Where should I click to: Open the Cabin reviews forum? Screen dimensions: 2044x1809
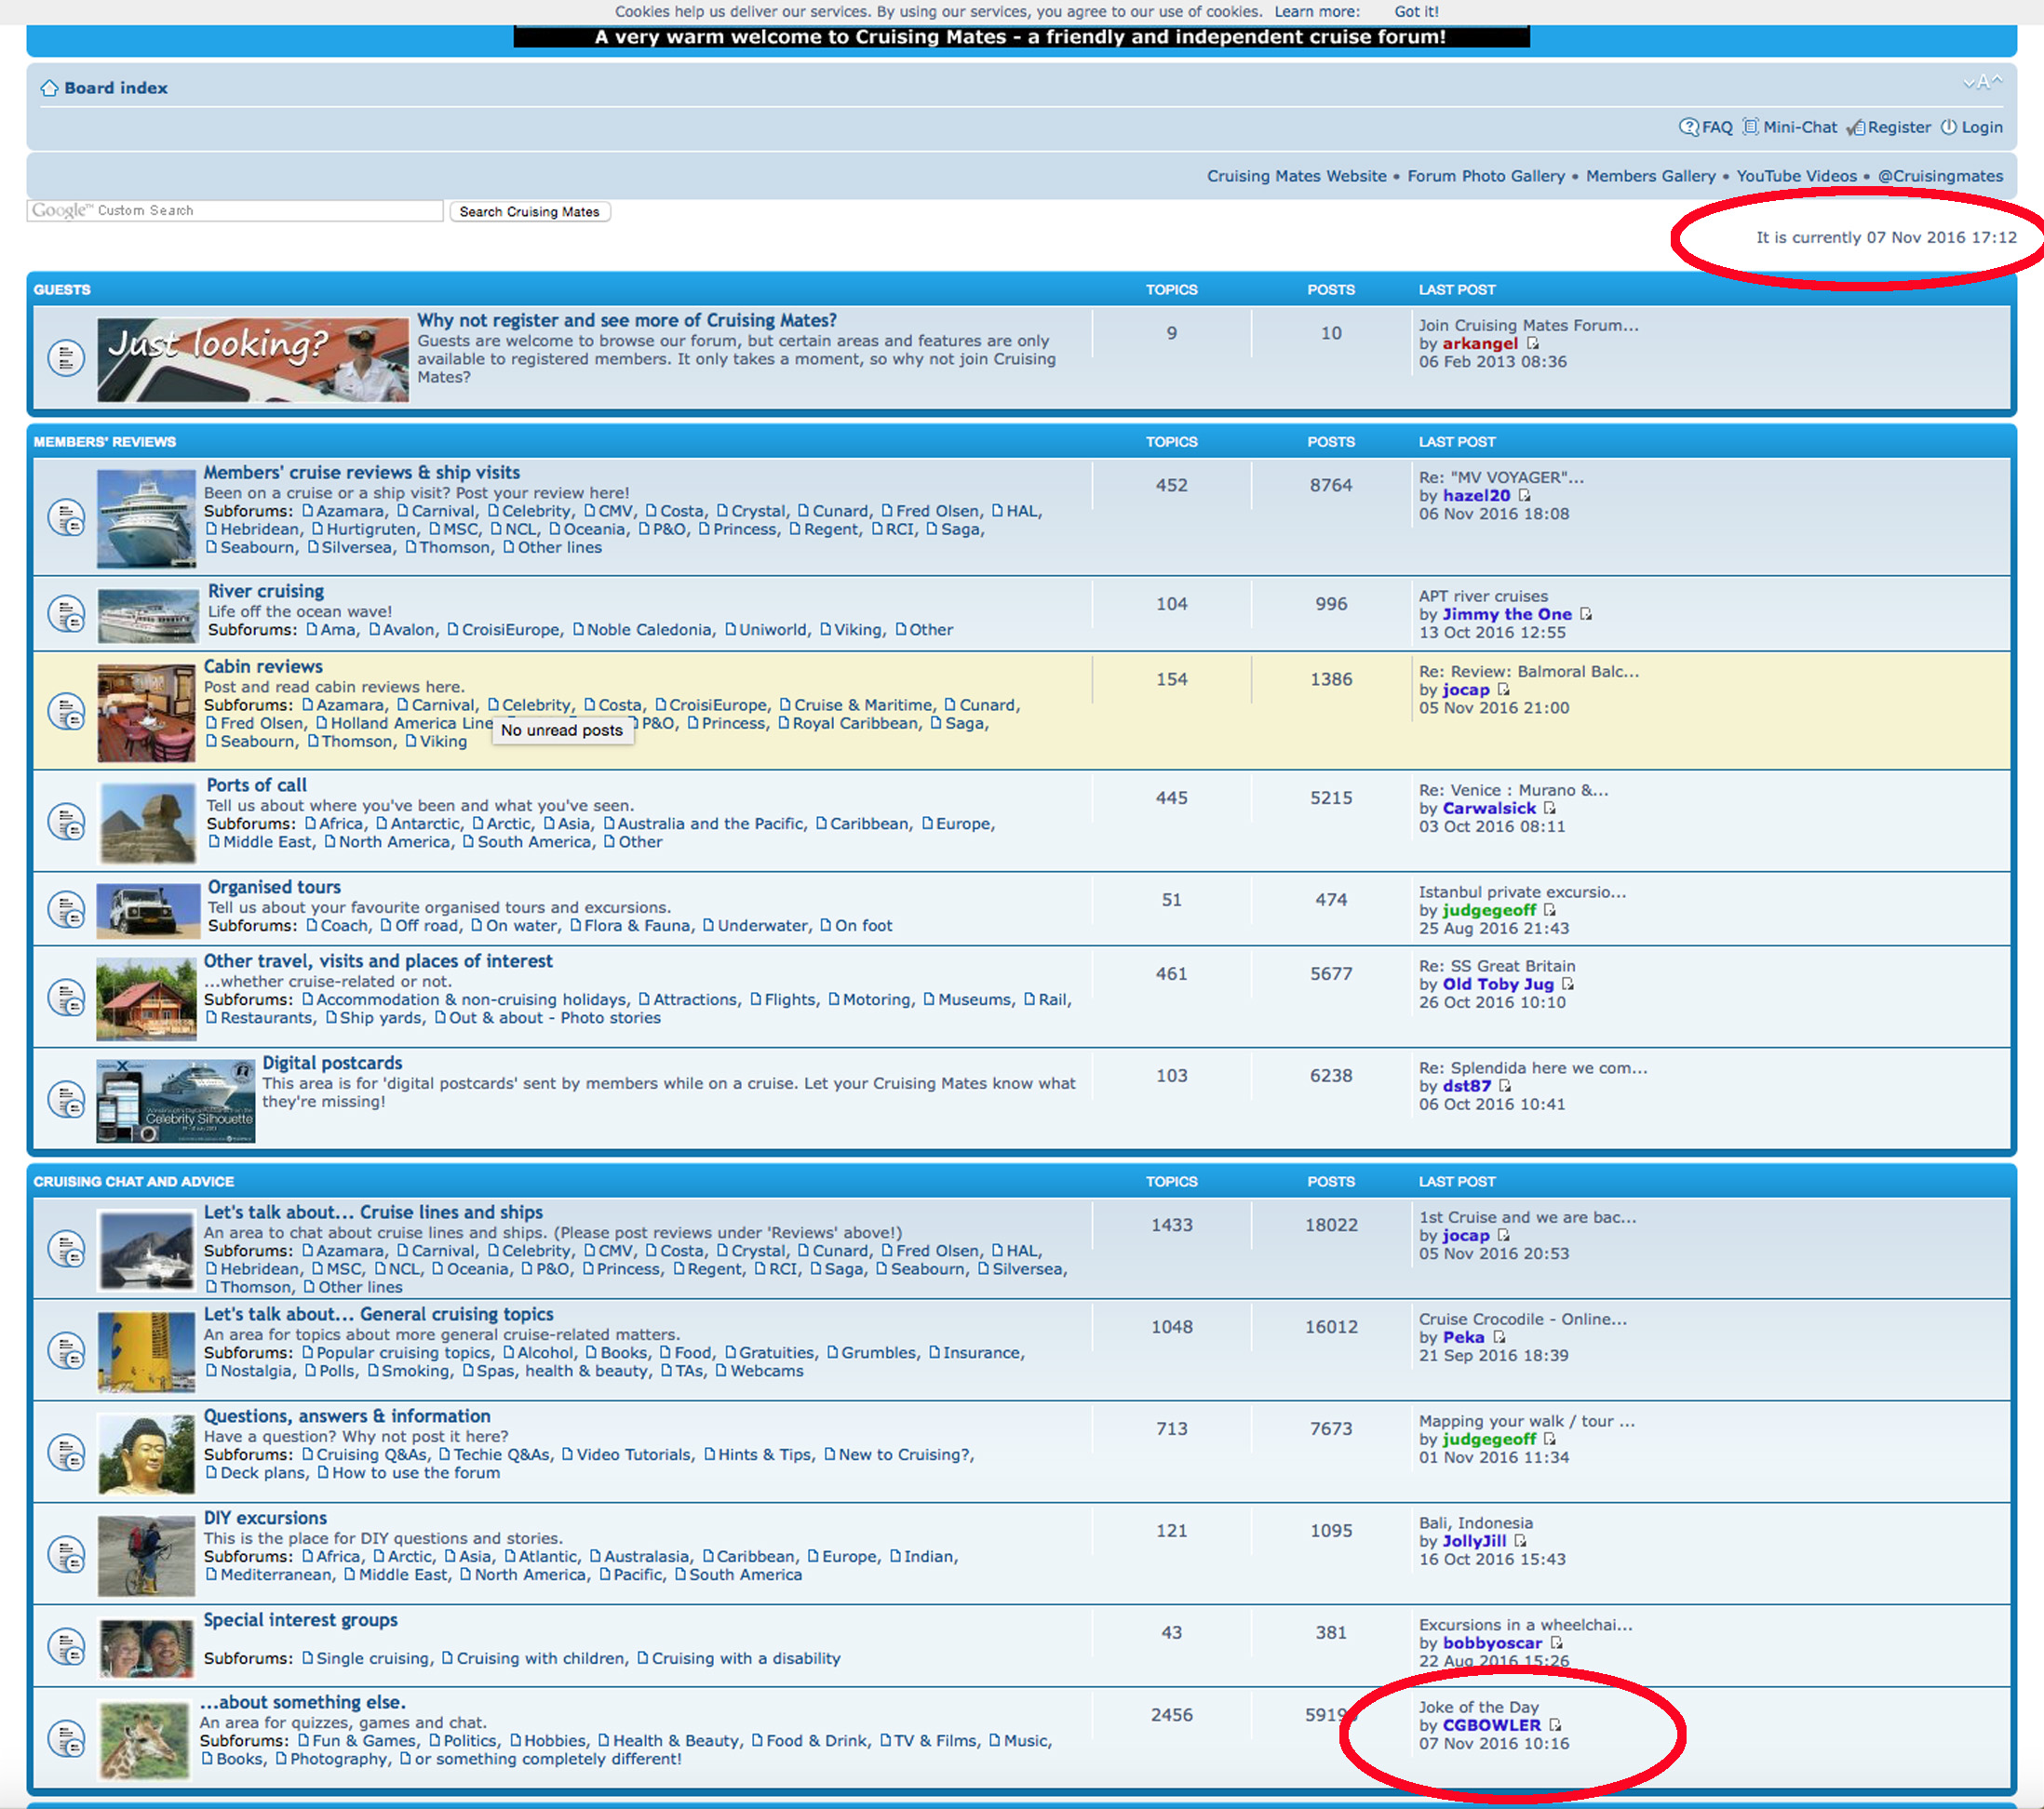(263, 666)
